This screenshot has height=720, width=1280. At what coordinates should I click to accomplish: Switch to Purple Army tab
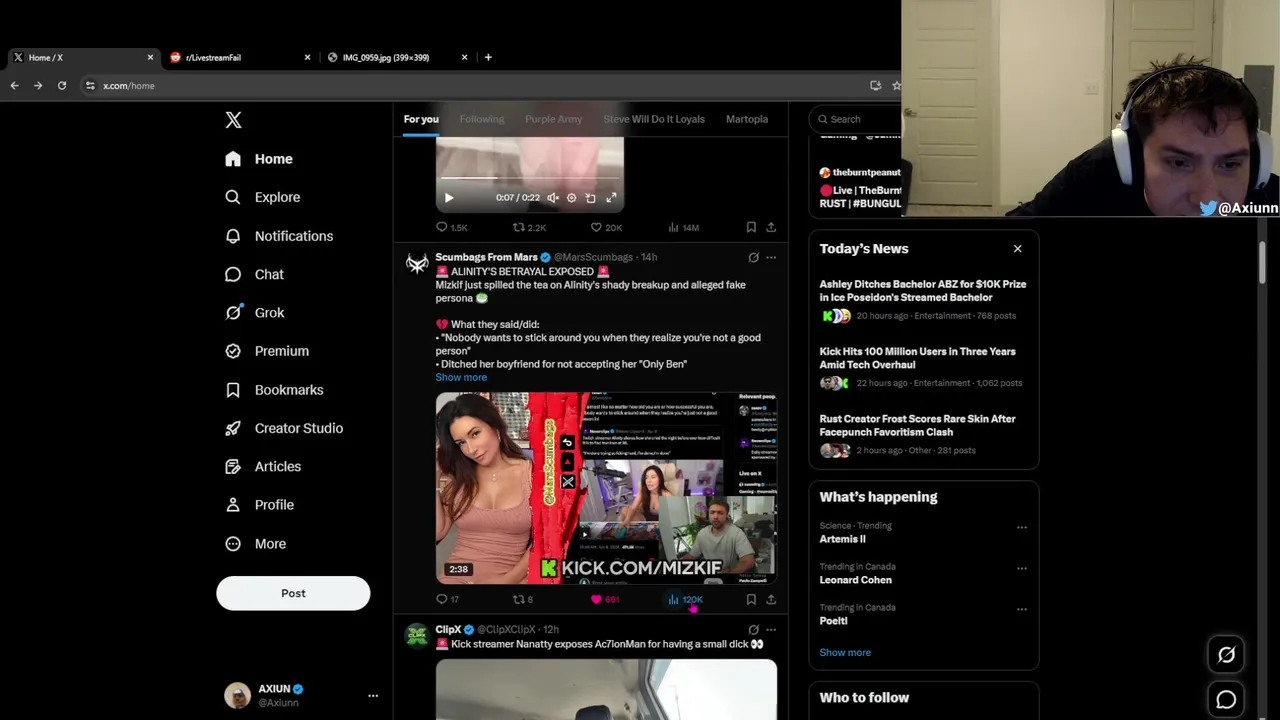pyautogui.click(x=553, y=119)
